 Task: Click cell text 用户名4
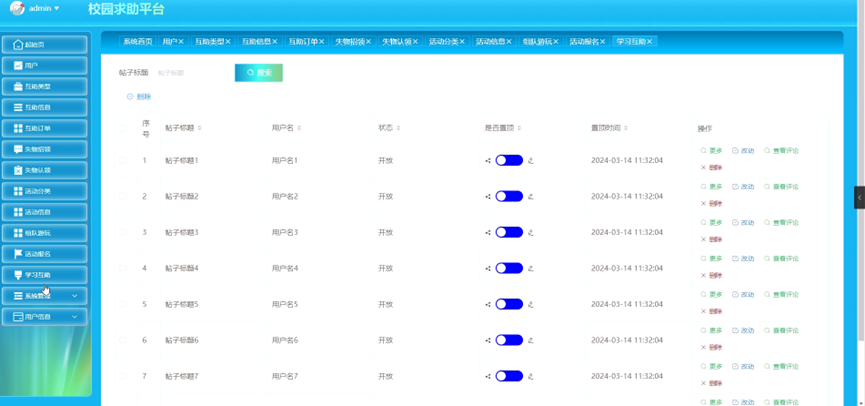point(285,268)
